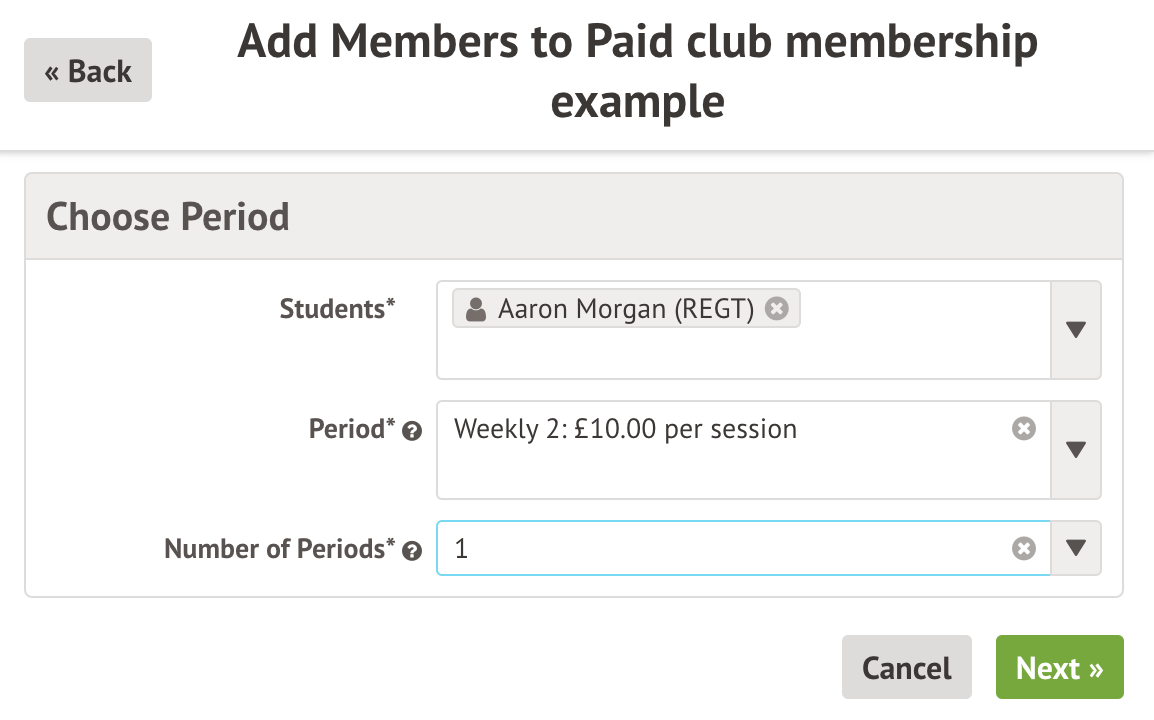Show help tooltip for Period field

click(411, 431)
